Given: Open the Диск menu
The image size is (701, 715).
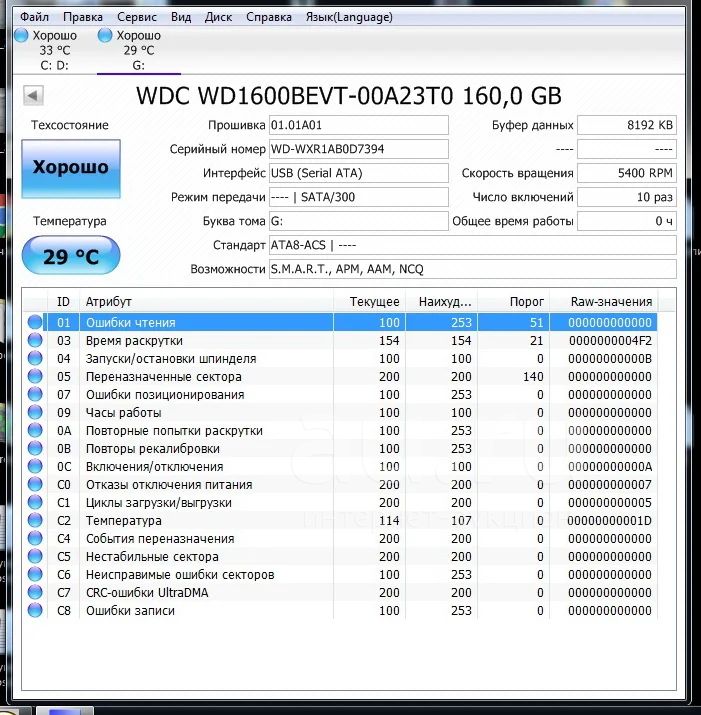Looking at the screenshot, I should click(x=218, y=17).
